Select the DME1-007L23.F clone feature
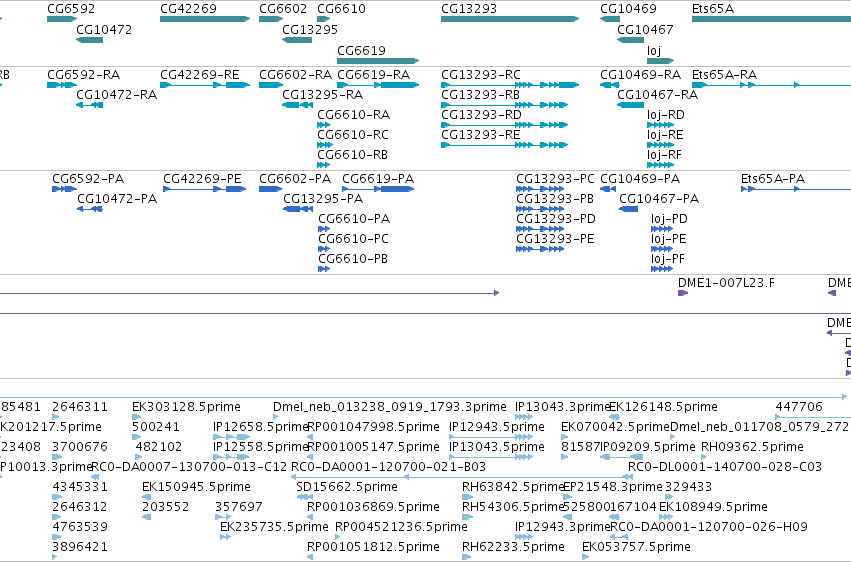The width and height of the screenshot is (851, 562). coord(683,293)
